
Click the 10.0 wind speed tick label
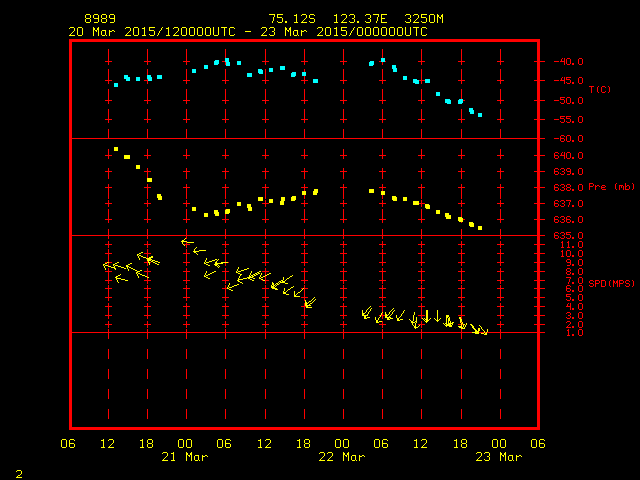[x=571, y=254]
